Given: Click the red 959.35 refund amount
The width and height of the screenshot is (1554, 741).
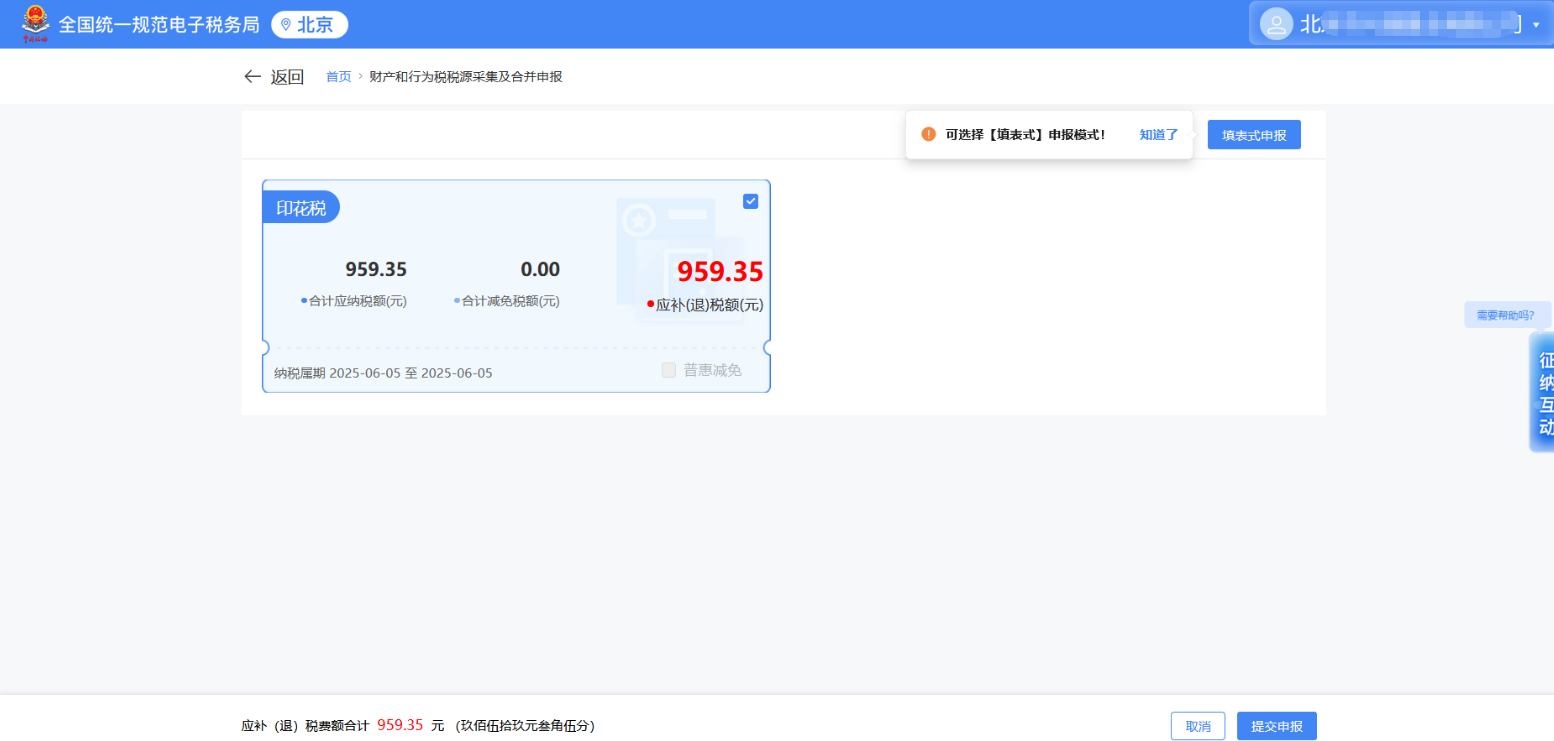Looking at the screenshot, I should point(717,271).
